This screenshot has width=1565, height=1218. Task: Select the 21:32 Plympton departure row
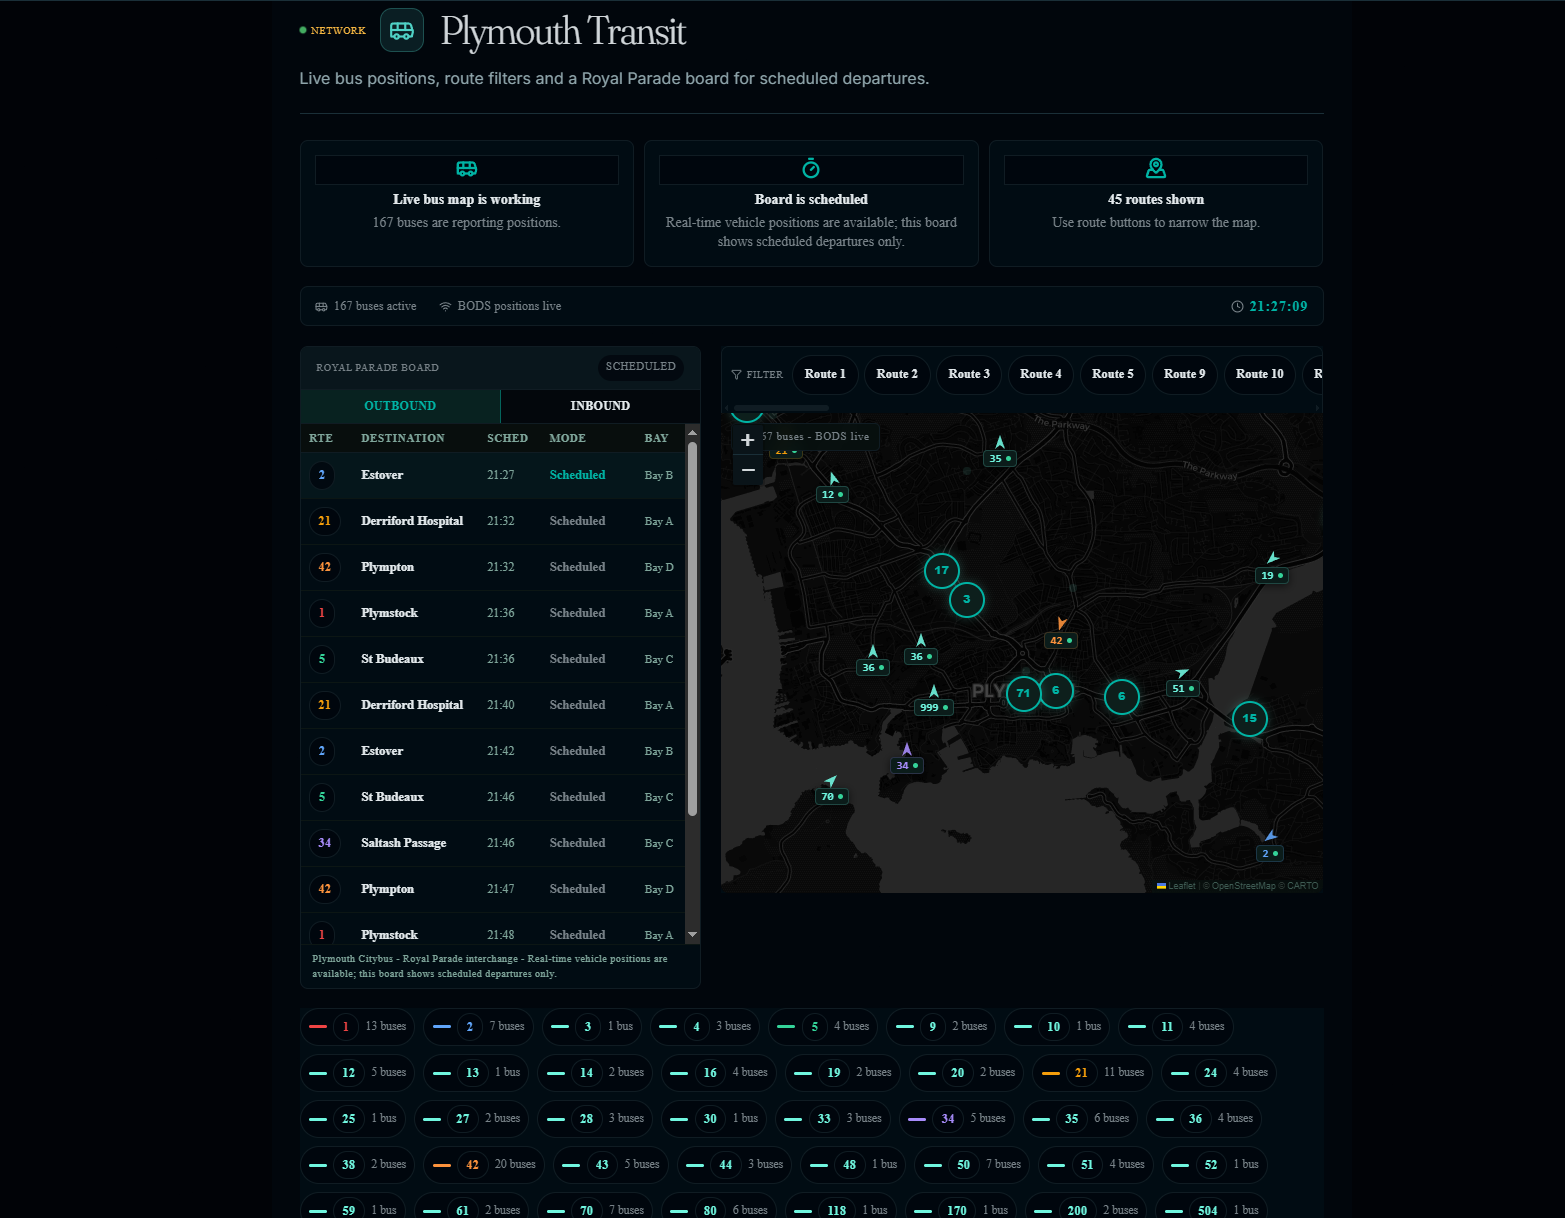point(493,567)
